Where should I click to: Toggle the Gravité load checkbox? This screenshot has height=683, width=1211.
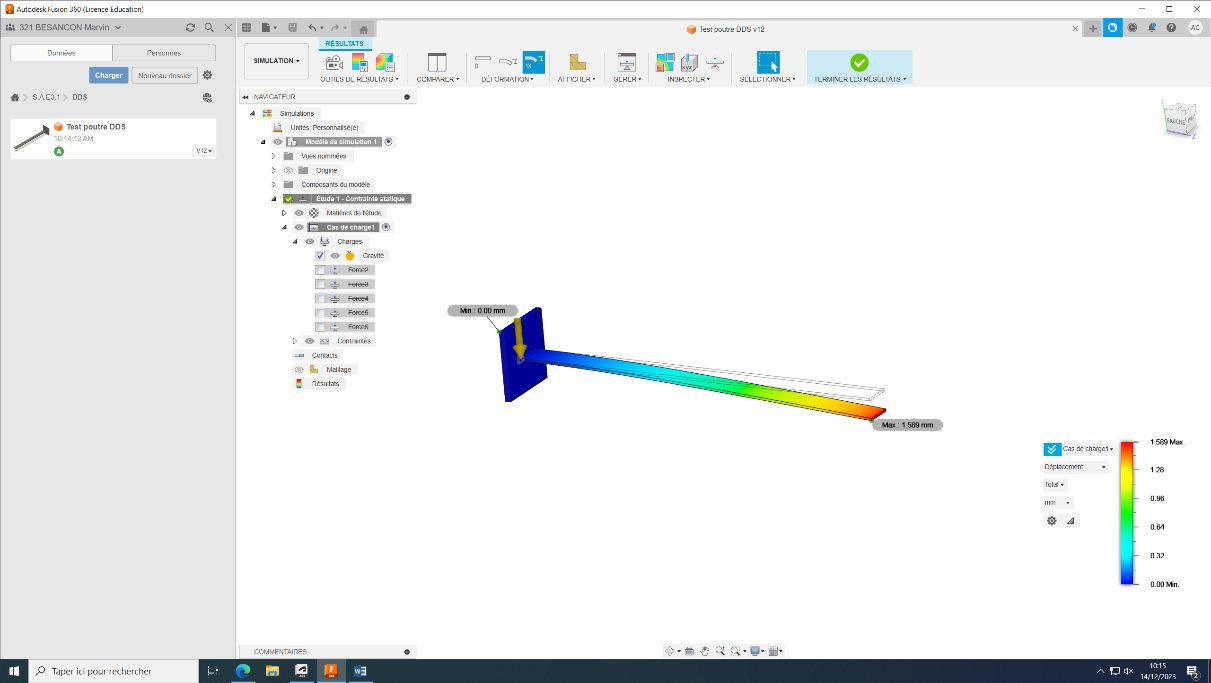pos(320,256)
